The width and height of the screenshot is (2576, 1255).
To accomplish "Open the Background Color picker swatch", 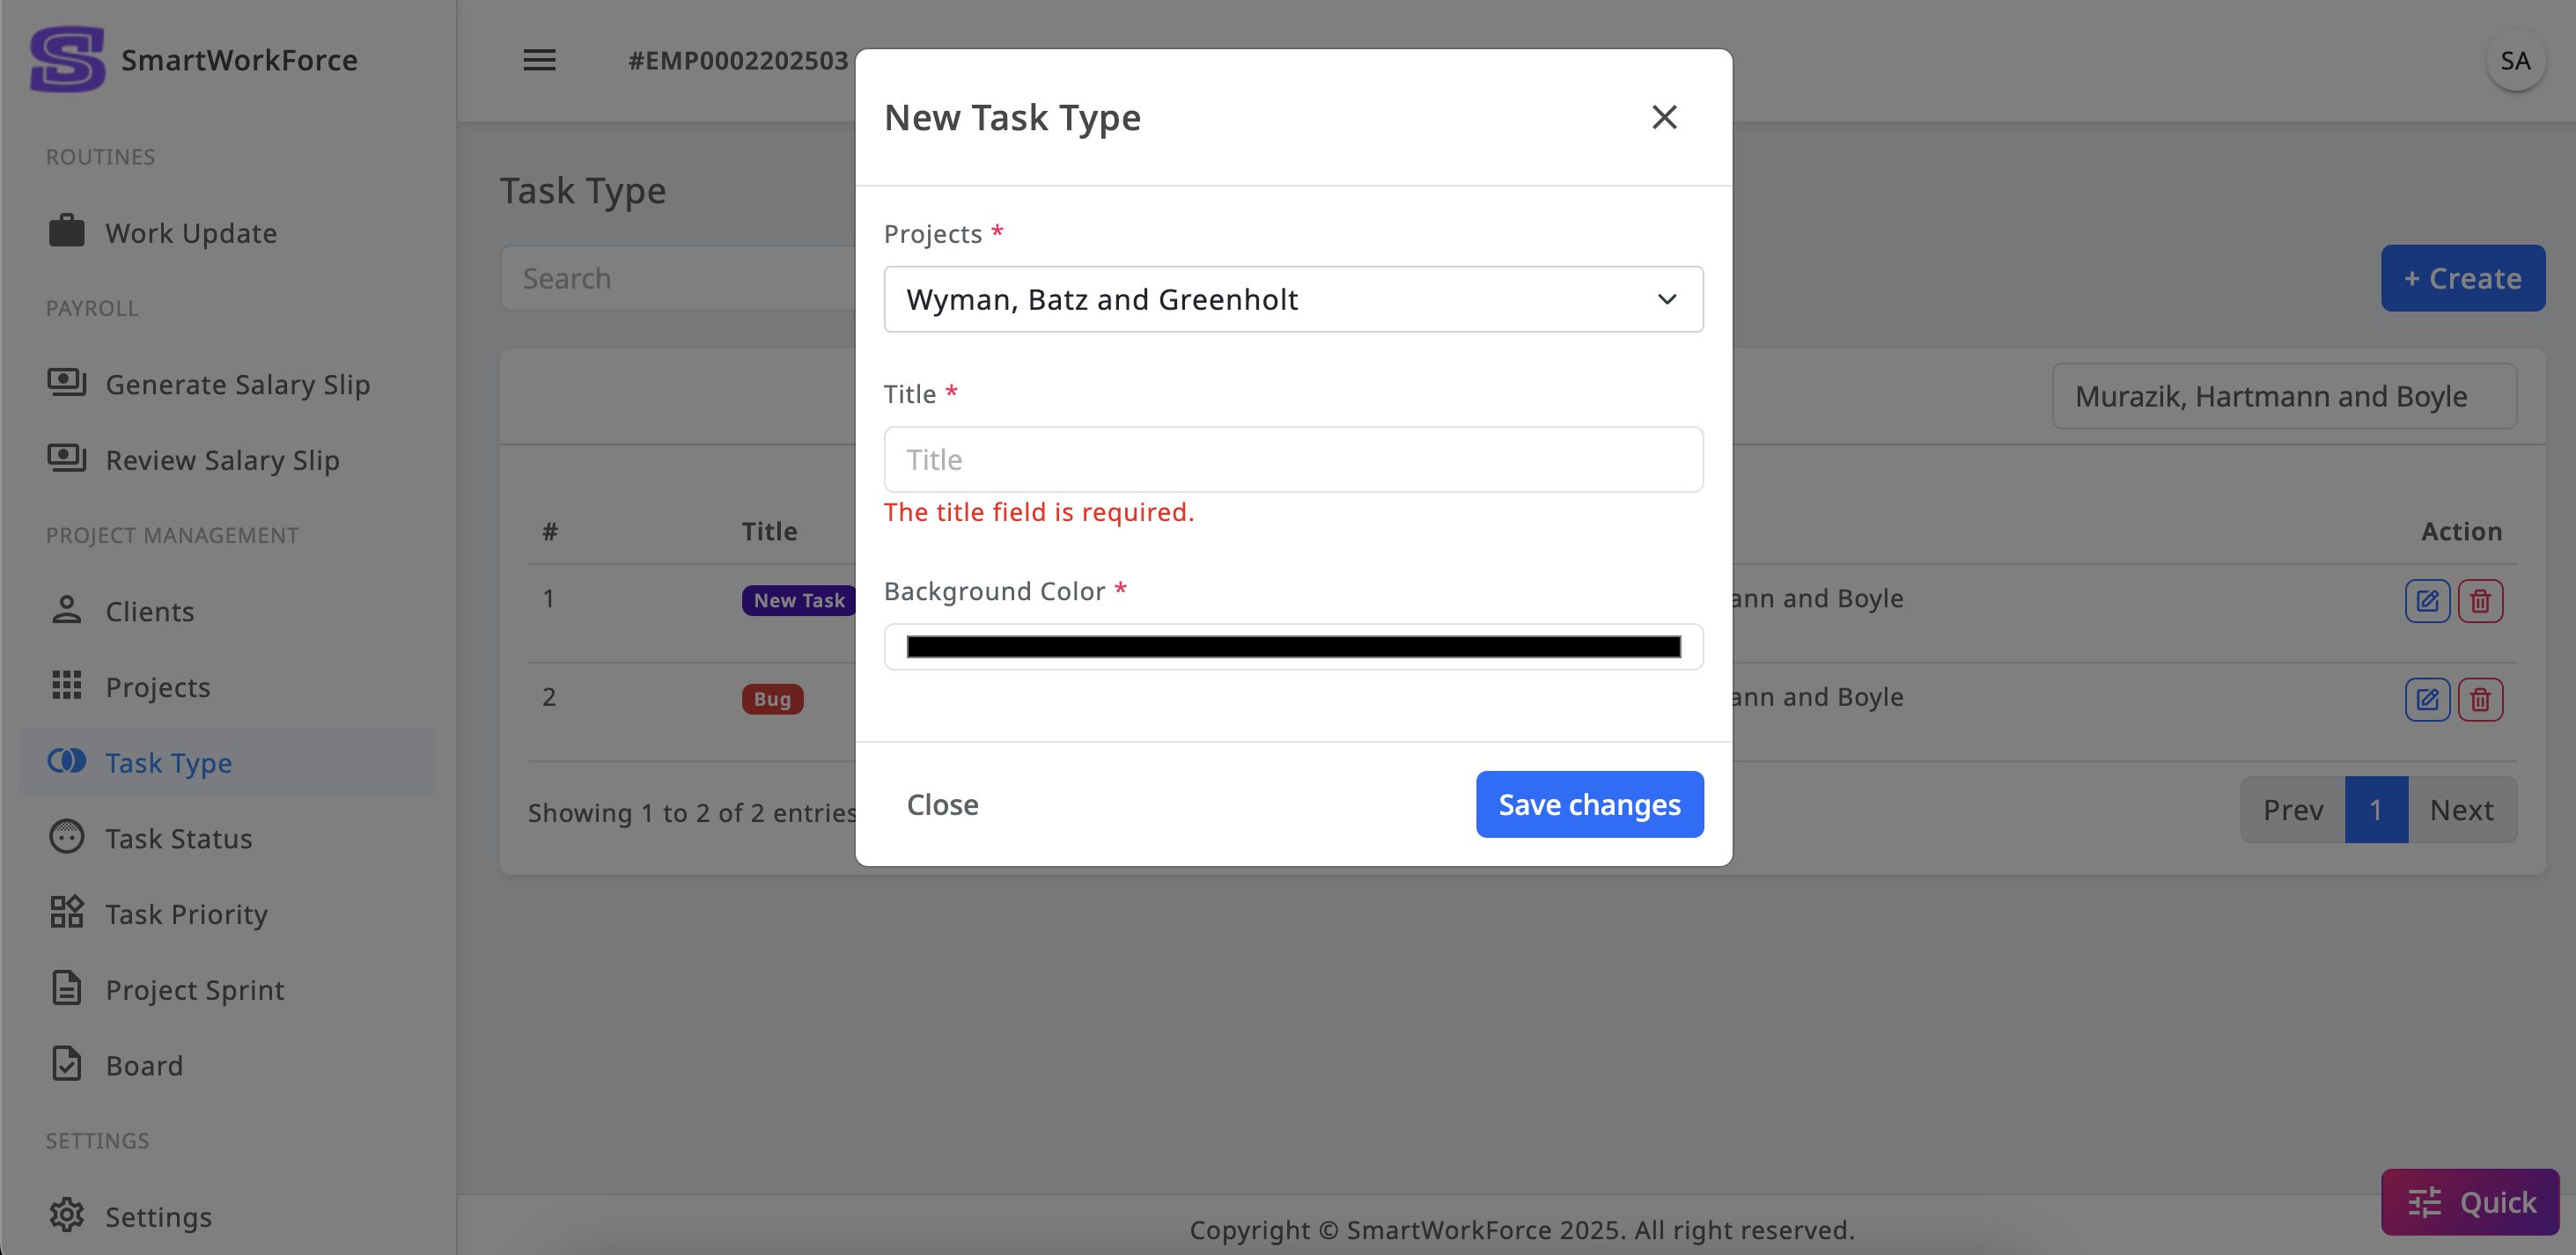I will click(x=1293, y=647).
